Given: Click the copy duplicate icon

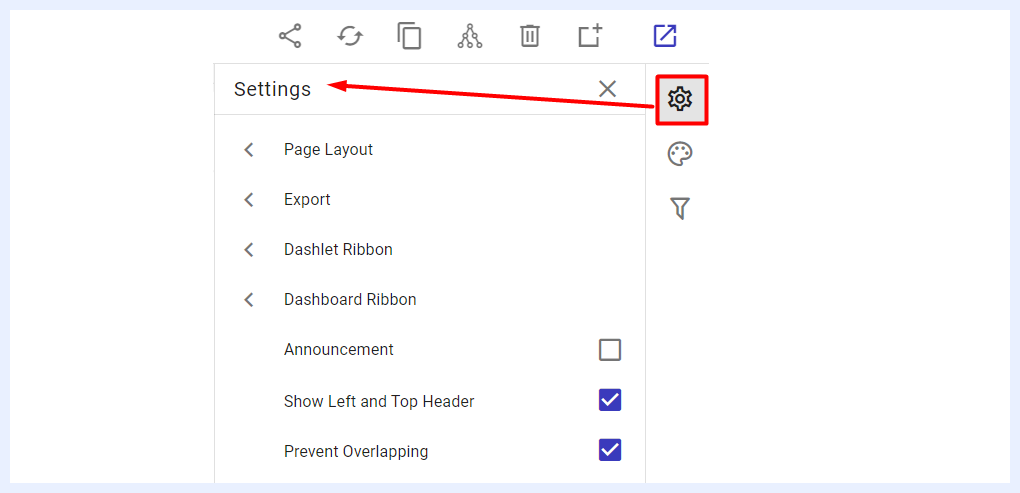Looking at the screenshot, I should click(x=410, y=36).
